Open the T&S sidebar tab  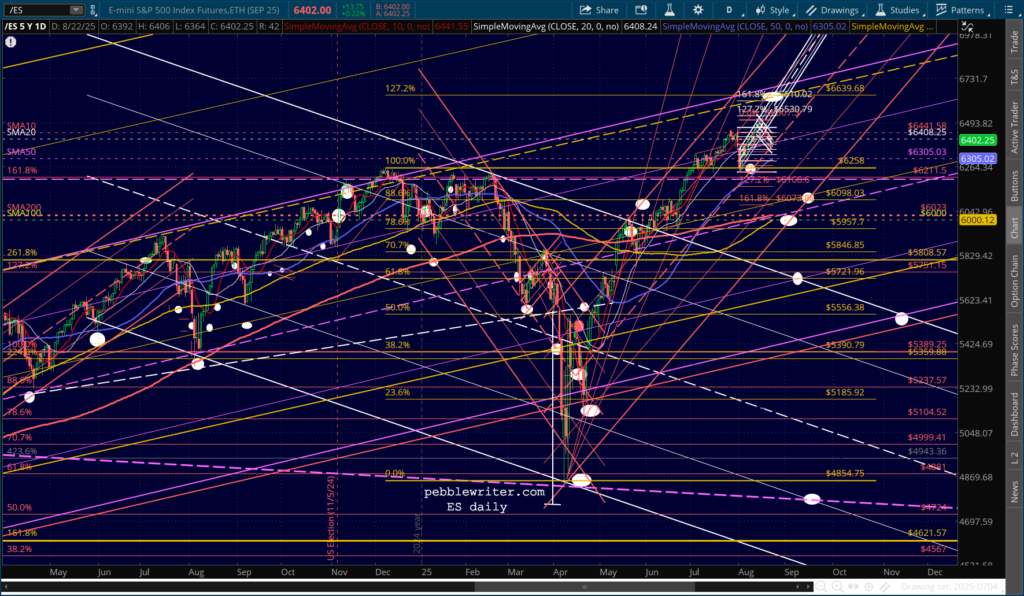pos(1014,76)
